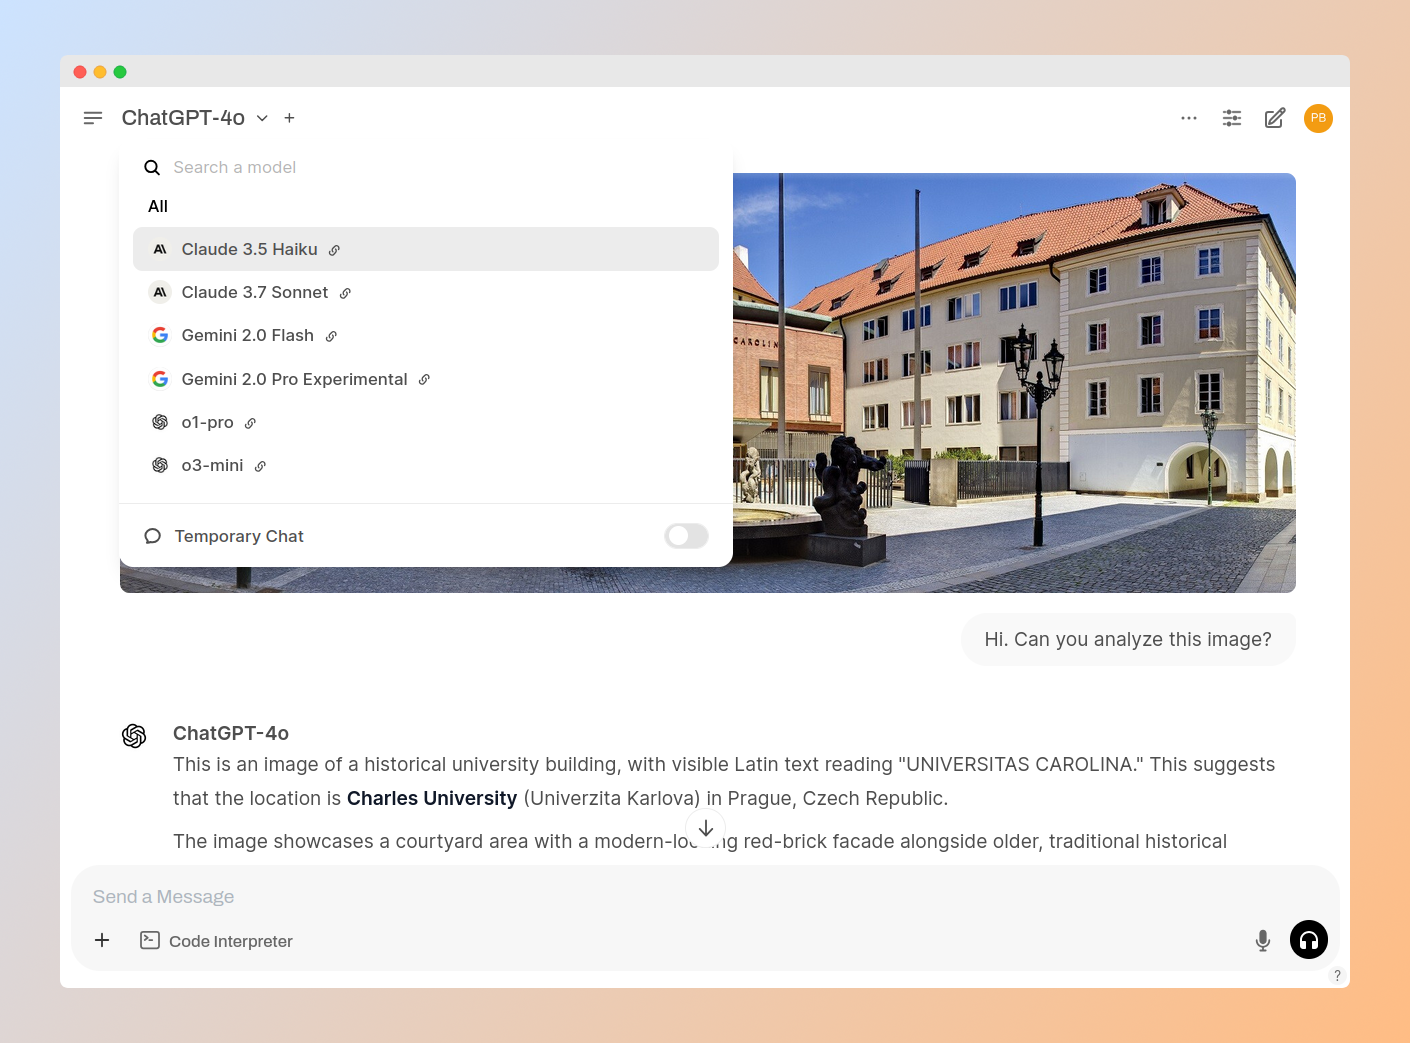Click link icon next to Claude 3.7 Sonnet
Viewport: 1410px width, 1043px height.
point(345,293)
